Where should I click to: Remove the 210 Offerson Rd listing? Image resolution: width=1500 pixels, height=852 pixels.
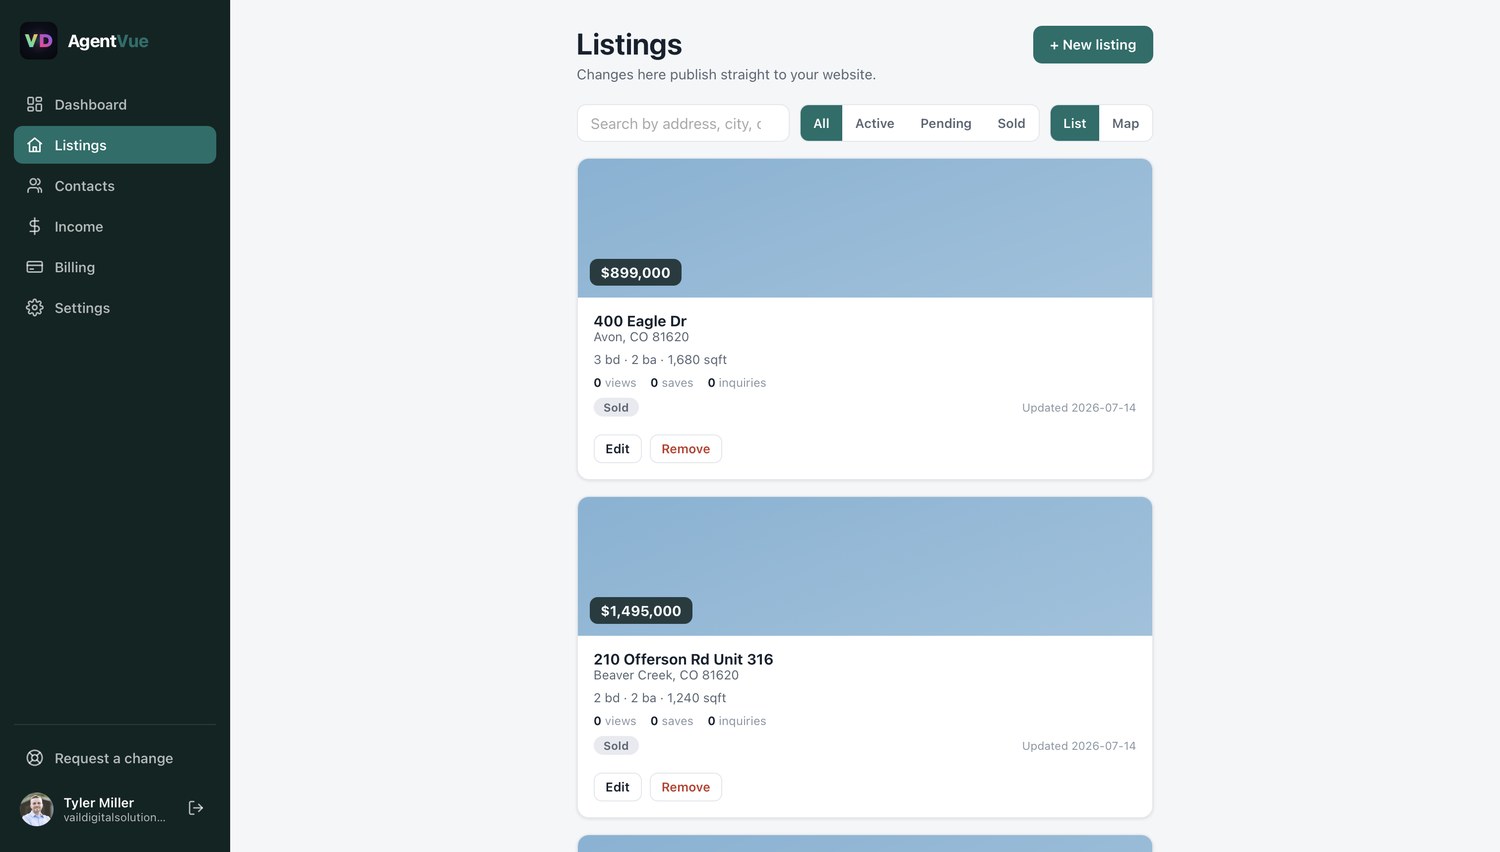686,787
